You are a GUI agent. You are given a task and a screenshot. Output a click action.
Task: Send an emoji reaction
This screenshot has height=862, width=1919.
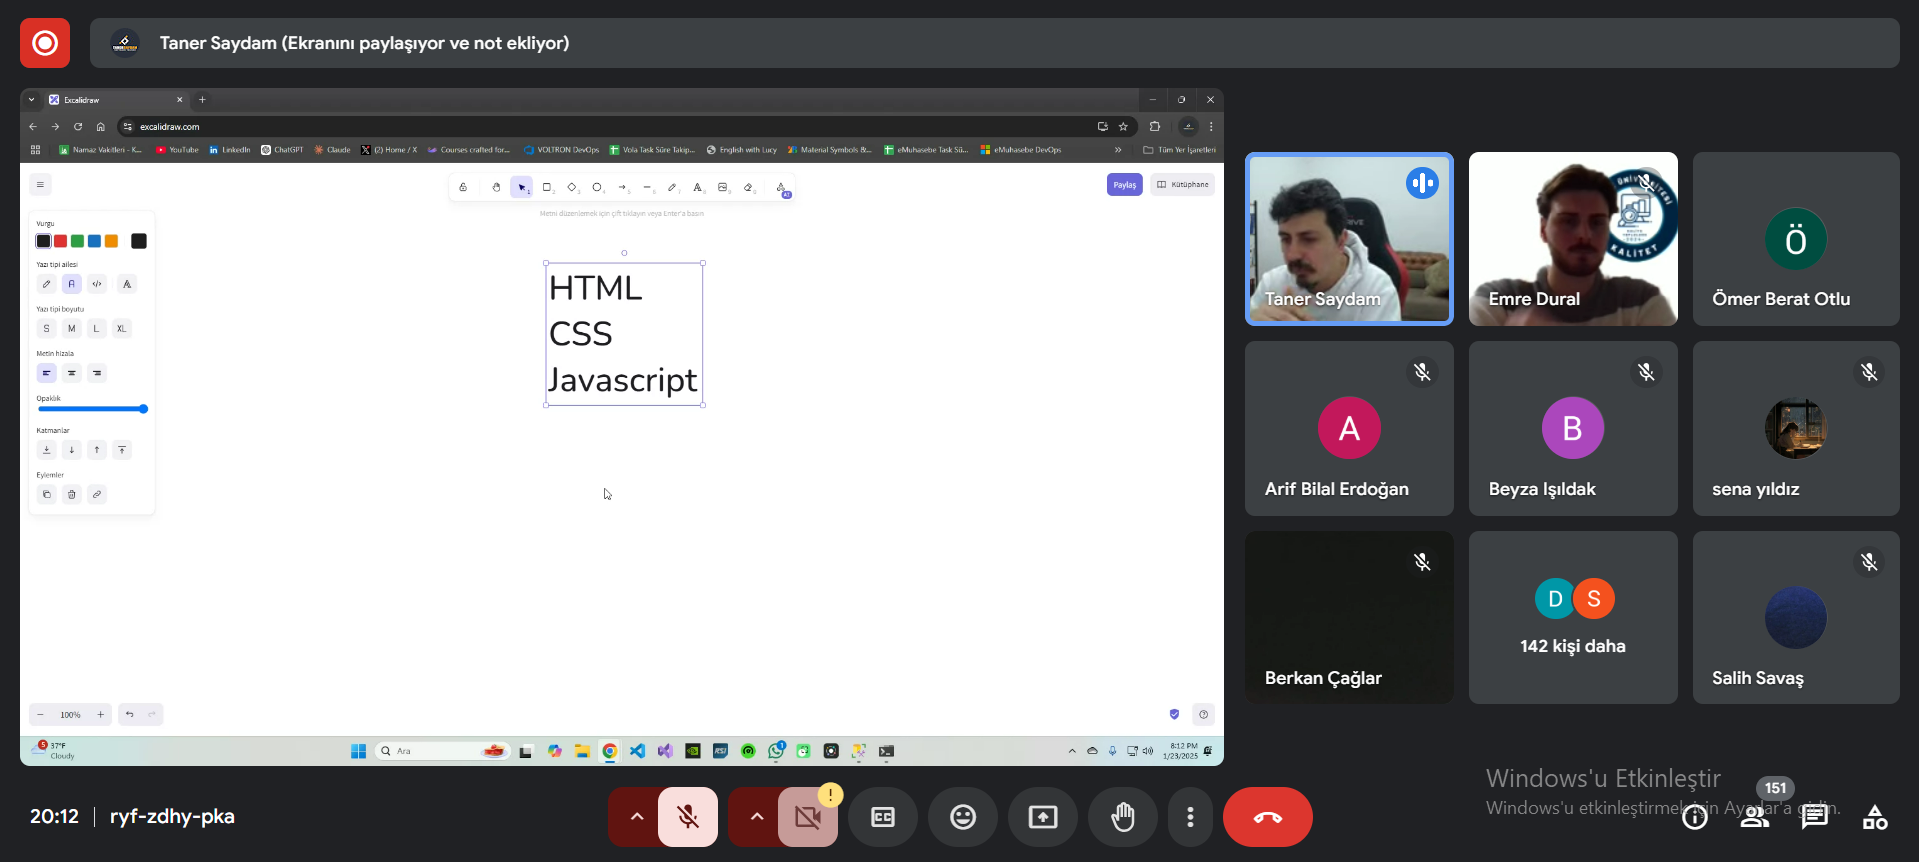(962, 817)
